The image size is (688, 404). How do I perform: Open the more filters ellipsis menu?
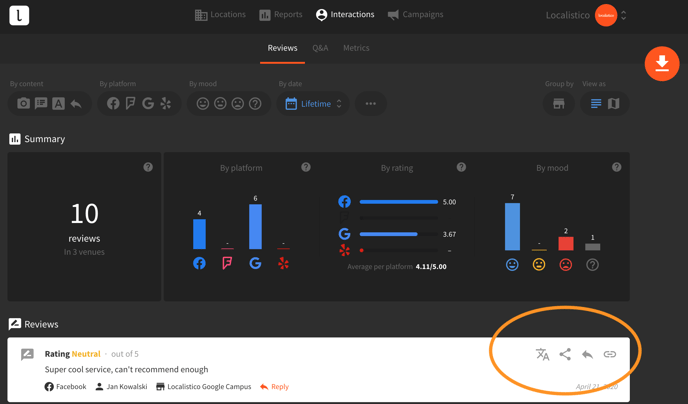(x=371, y=104)
